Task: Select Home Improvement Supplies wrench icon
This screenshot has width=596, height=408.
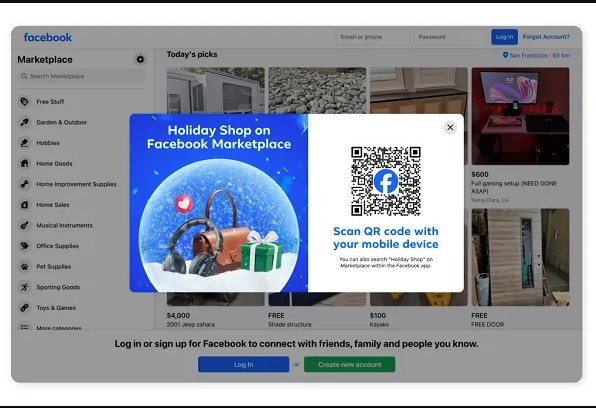Action: pyautogui.click(x=25, y=184)
